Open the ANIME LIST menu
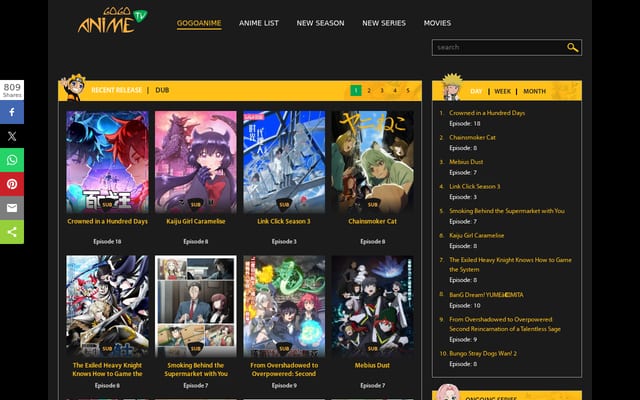The image size is (640, 400). [x=259, y=23]
